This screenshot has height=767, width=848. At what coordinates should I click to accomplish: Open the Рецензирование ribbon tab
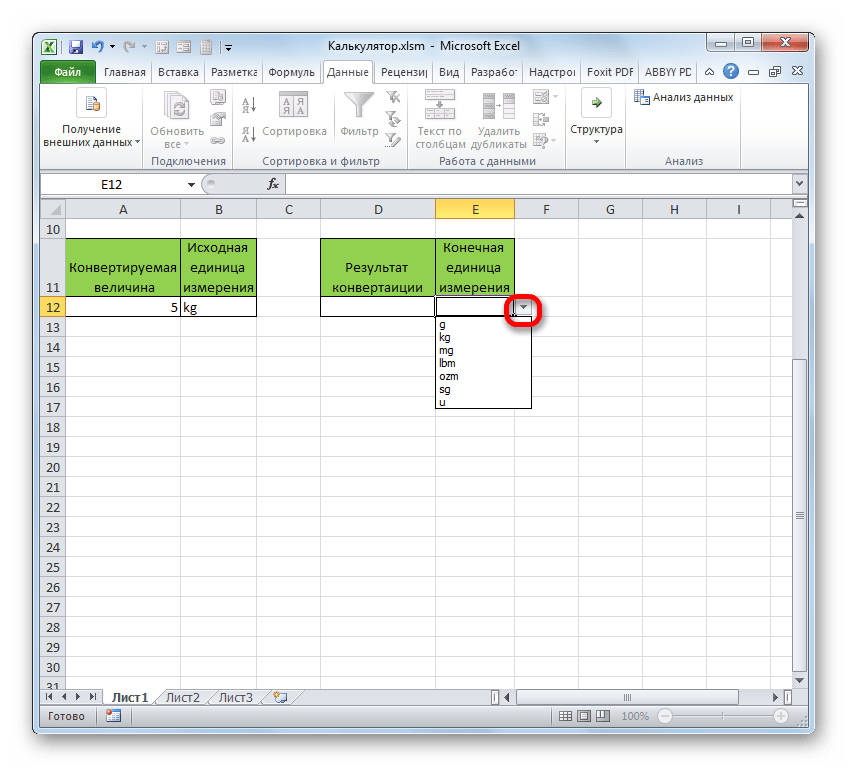tap(404, 72)
